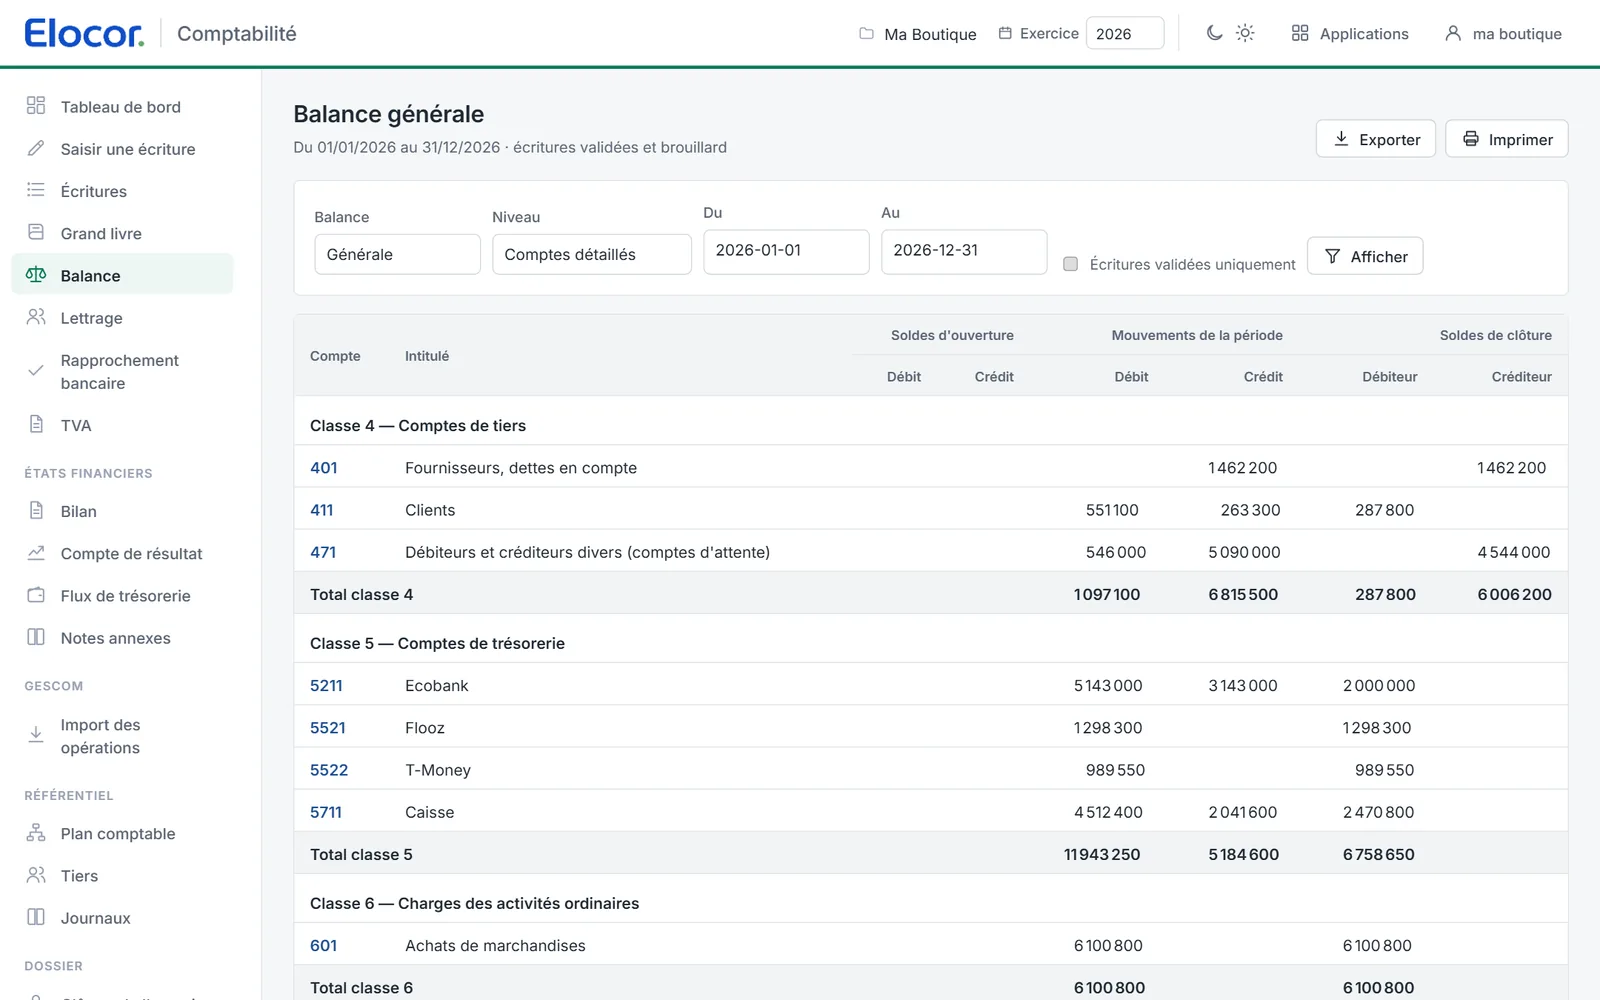Click the Afficher filter button
Viewport: 1600px width, 1000px height.
pyautogui.click(x=1365, y=256)
